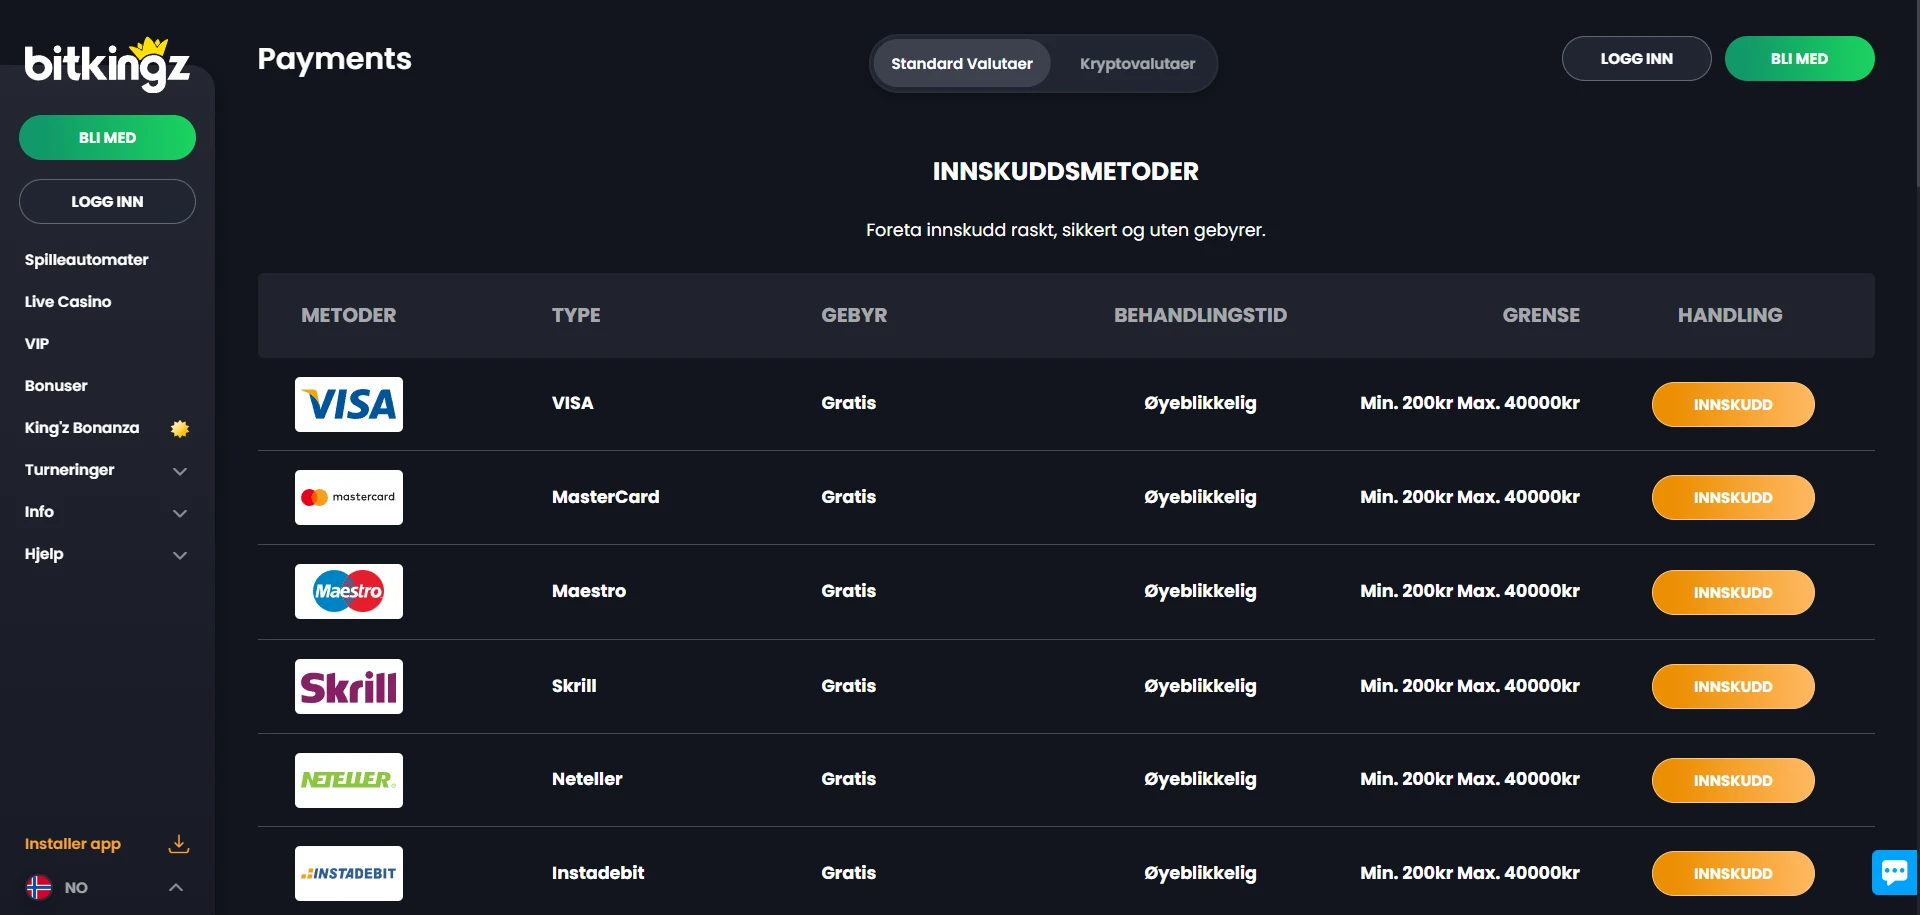Click the Info sidebar item

tap(39, 511)
